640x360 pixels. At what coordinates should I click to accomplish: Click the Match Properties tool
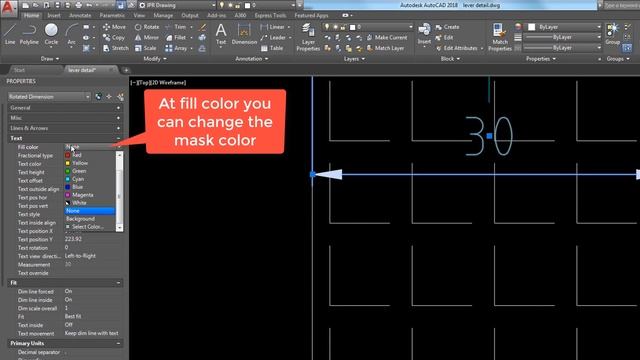tap(500, 37)
